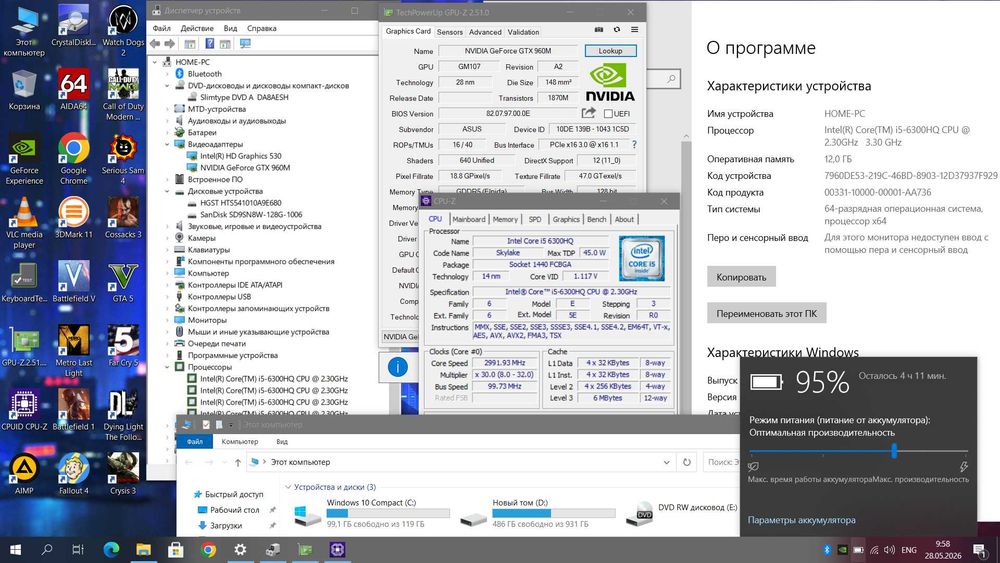Viewport: 1000px width, 563px height.
Task: Collapse HOME-PC root node in Device Manager
Action: click(x=155, y=62)
